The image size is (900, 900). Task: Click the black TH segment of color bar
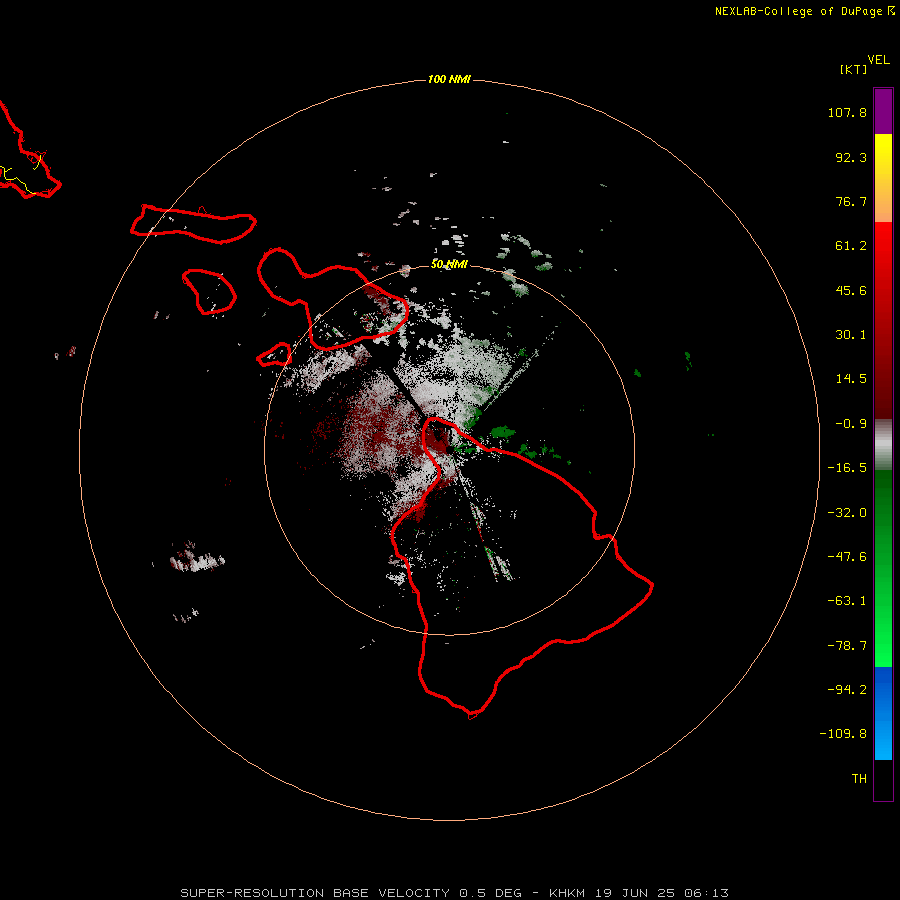[883, 779]
